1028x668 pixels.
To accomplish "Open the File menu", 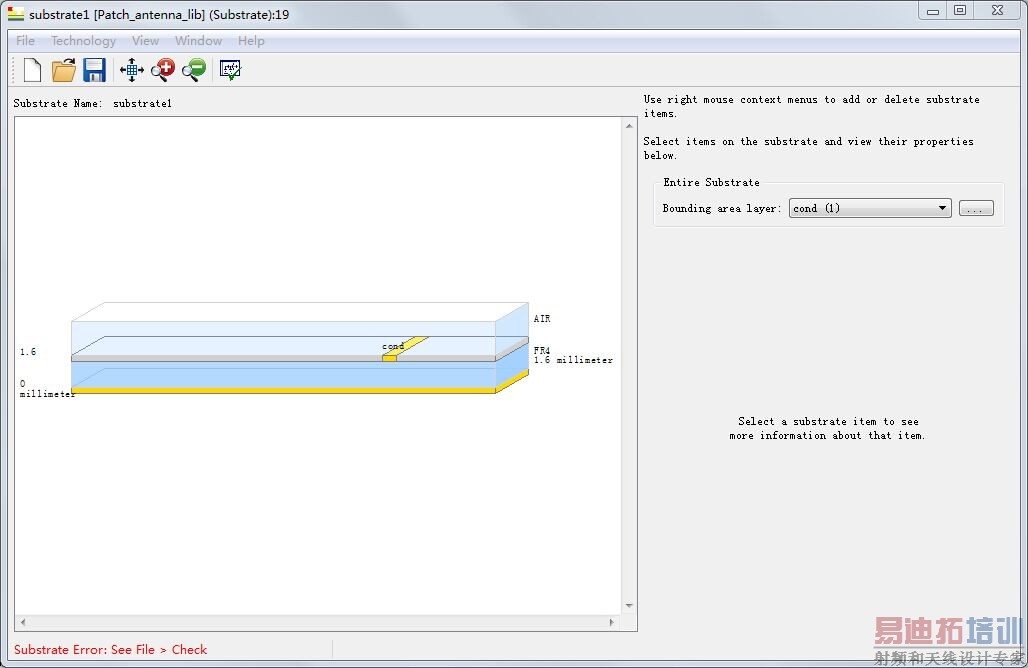I will coord(25,41).
